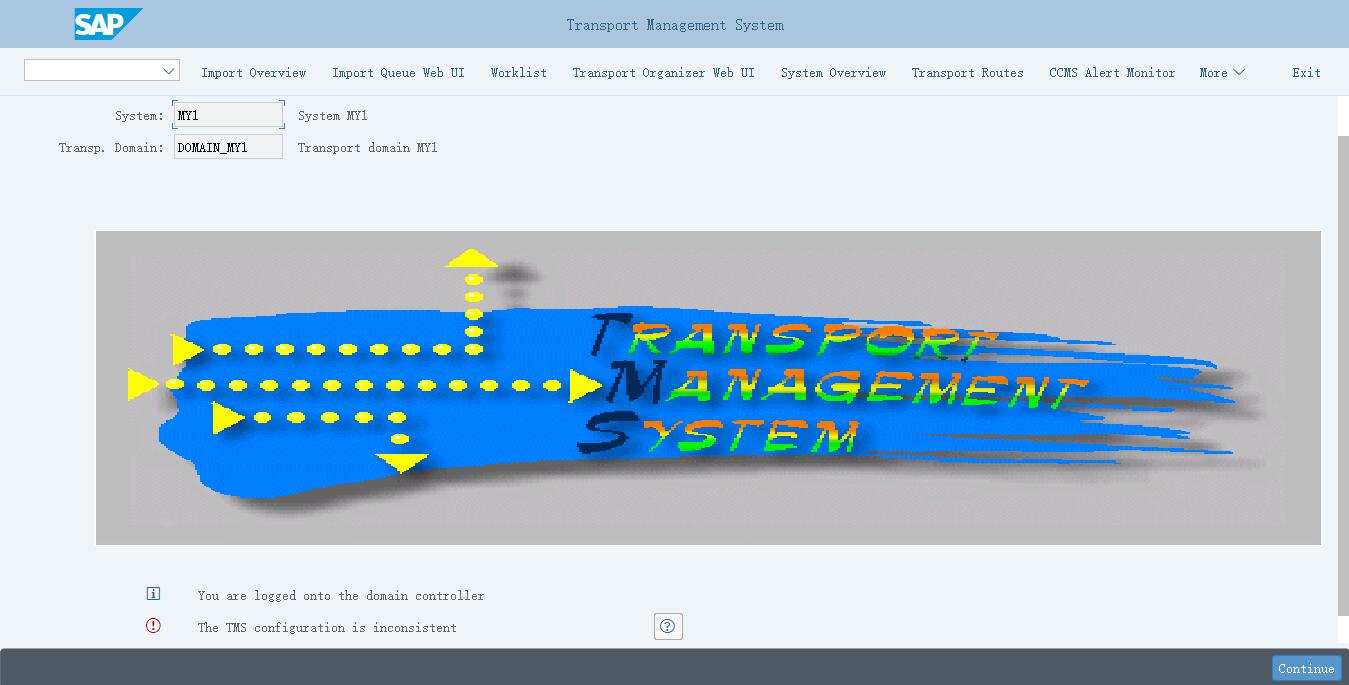This screenshot has width=1349, height=685.
Task: Open System Overview
Action: click(833, 73)
